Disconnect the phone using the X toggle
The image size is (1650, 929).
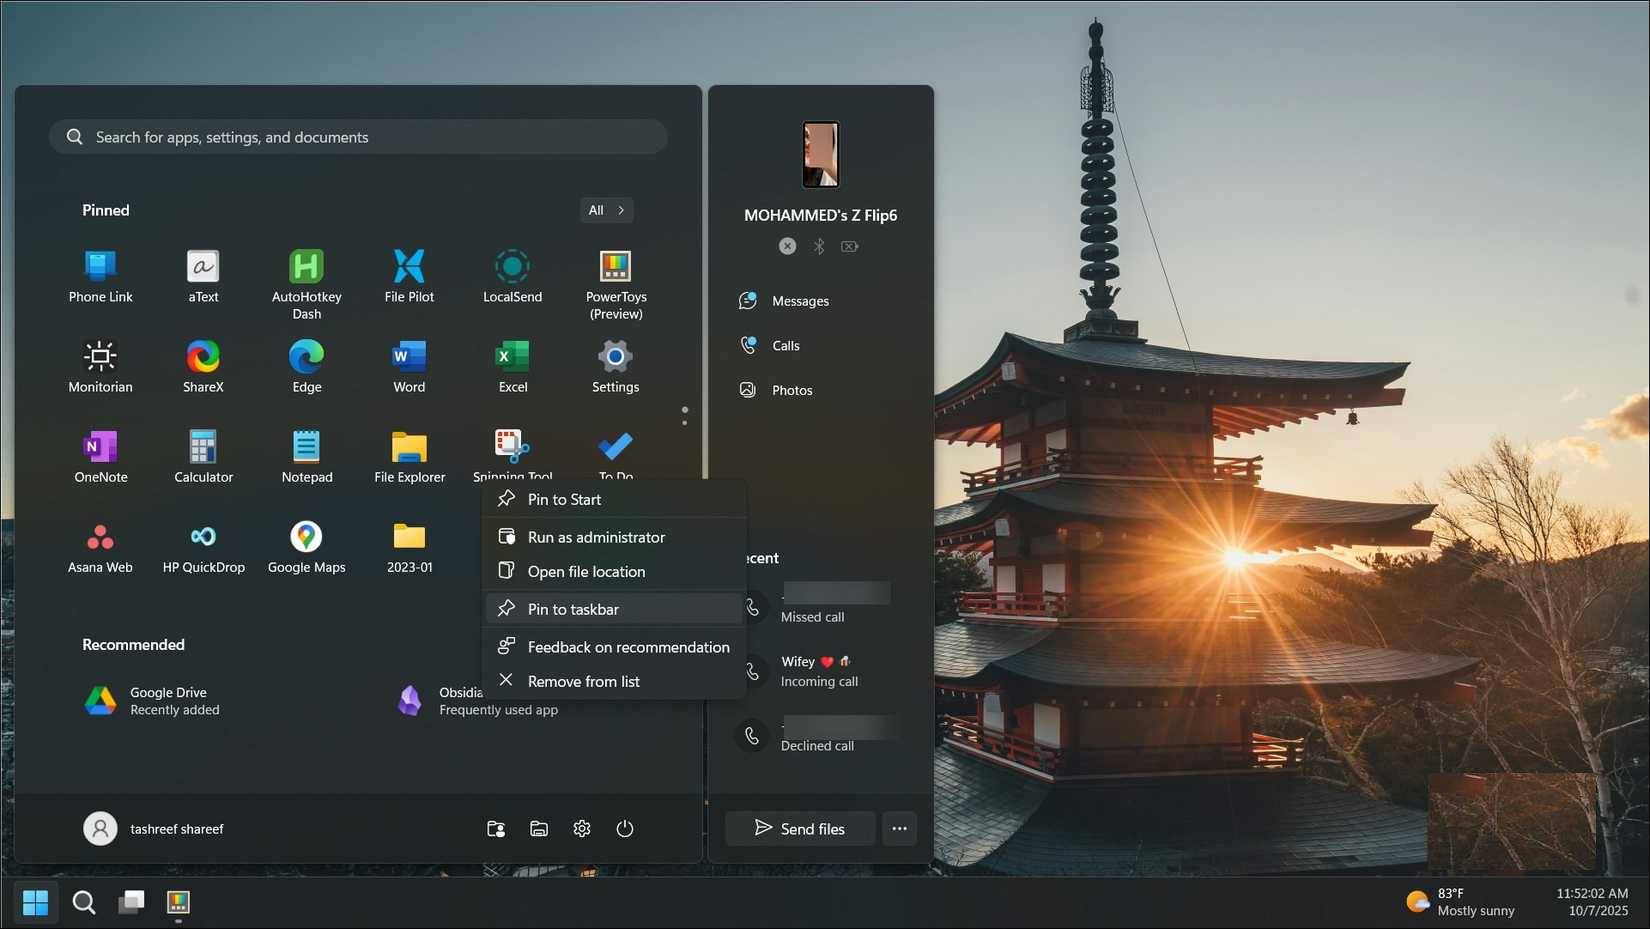[x=787, y=246]
